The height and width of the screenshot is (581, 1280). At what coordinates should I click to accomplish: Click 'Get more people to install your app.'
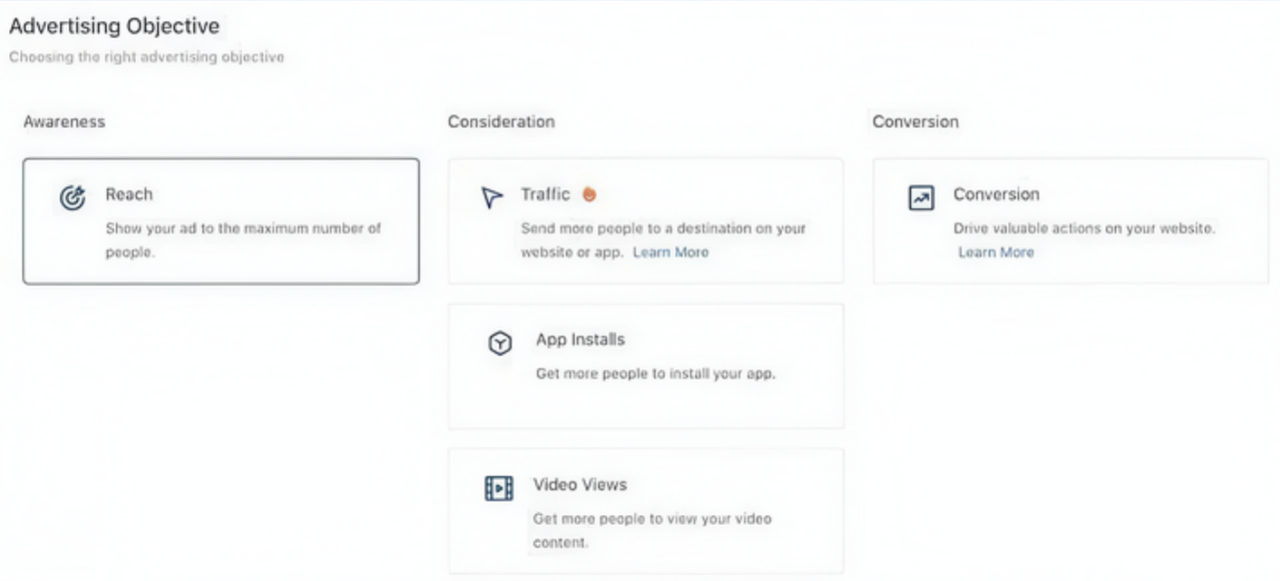655,374
